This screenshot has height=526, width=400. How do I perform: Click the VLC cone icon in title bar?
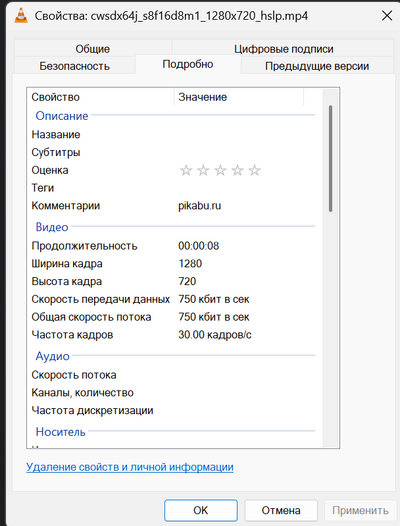21,16
